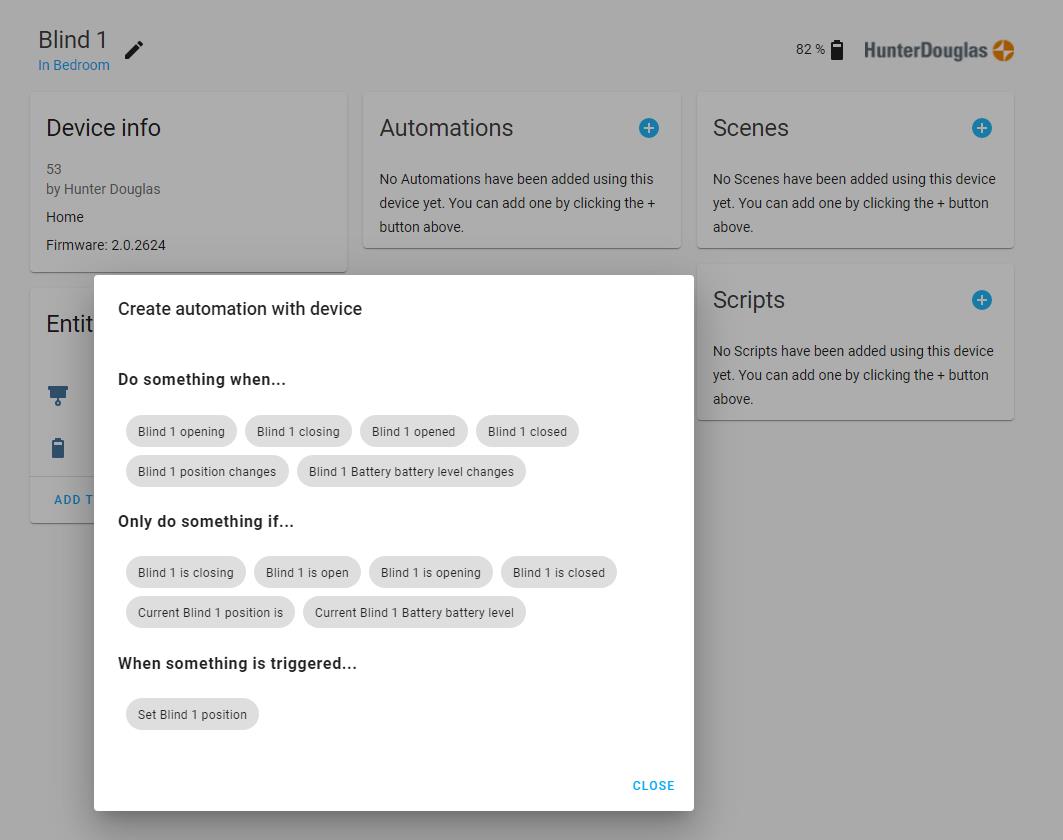
Task: Click the Hunter Douglas logo
Action: click(939, 50)
